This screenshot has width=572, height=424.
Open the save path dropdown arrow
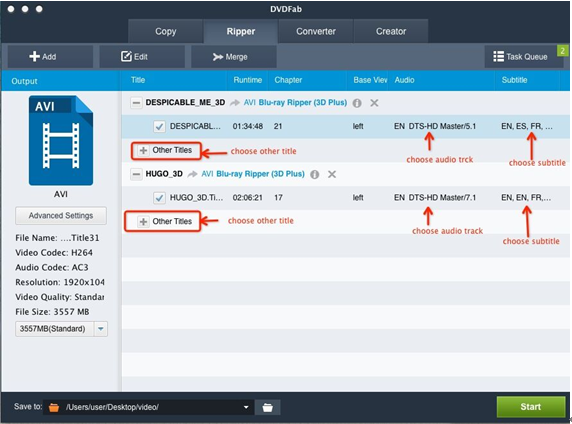click(246, 407)
